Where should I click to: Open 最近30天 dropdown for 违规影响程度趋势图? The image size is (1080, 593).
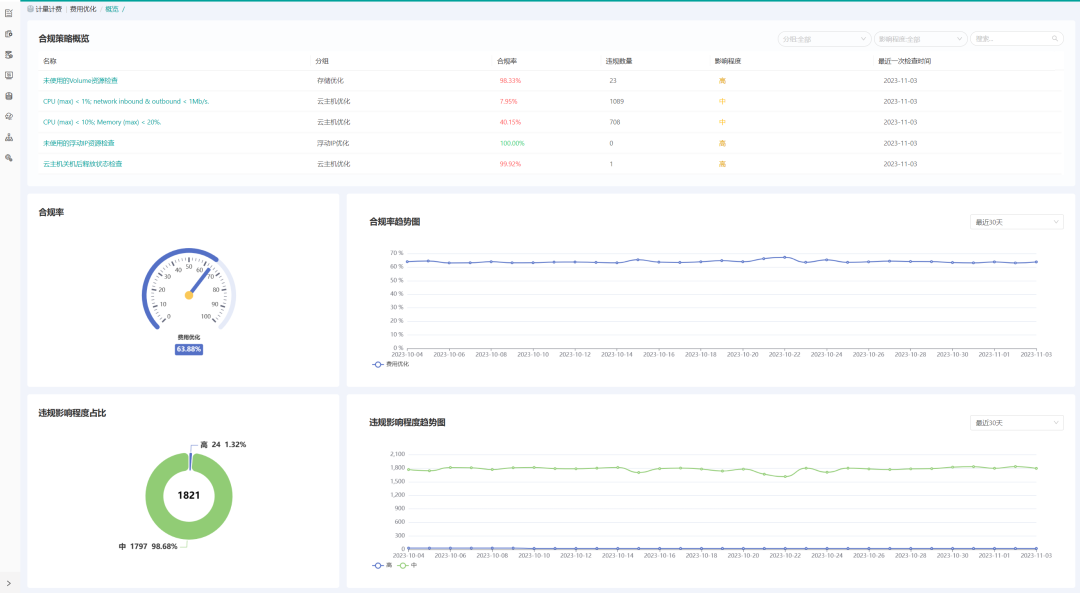click(x=1016, y=422)
